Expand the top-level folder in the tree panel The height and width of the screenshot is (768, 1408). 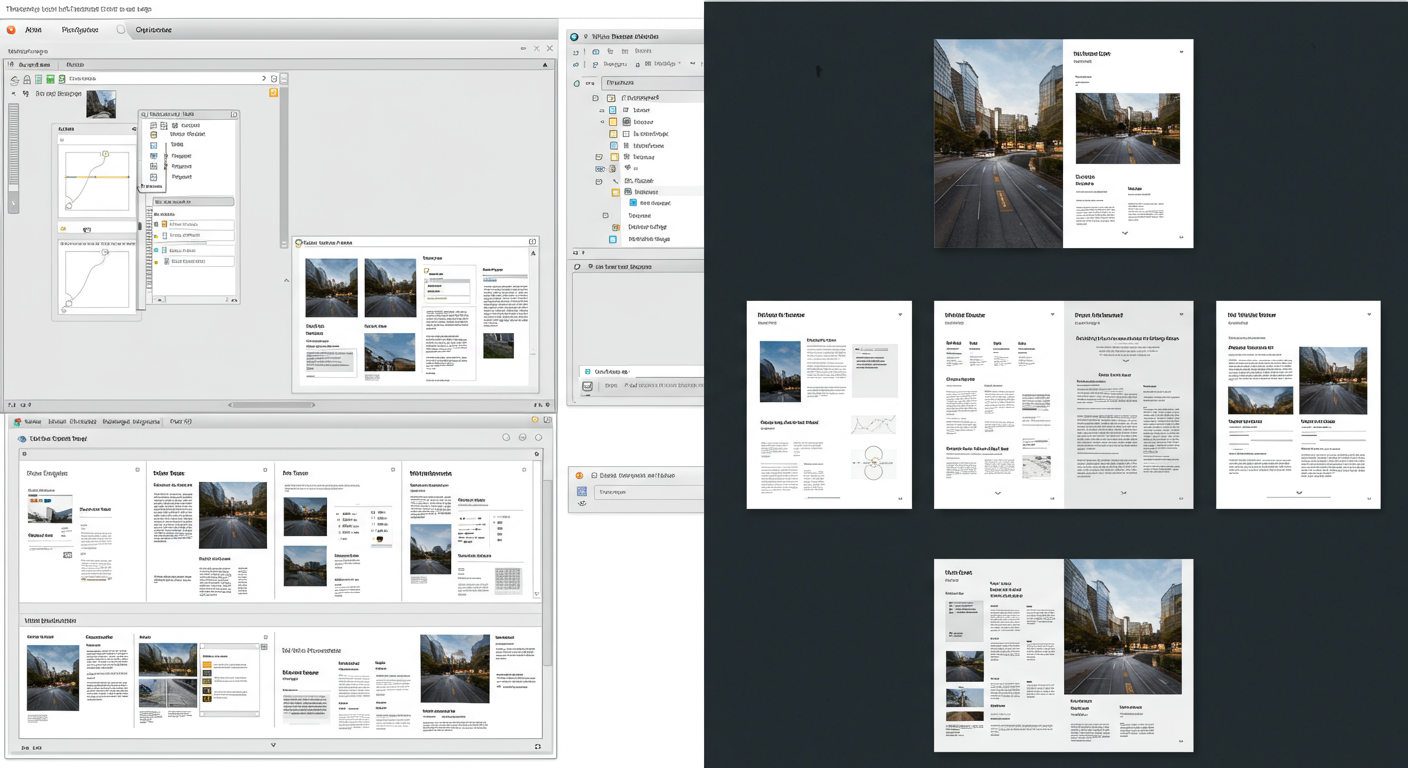coord(597,98)
